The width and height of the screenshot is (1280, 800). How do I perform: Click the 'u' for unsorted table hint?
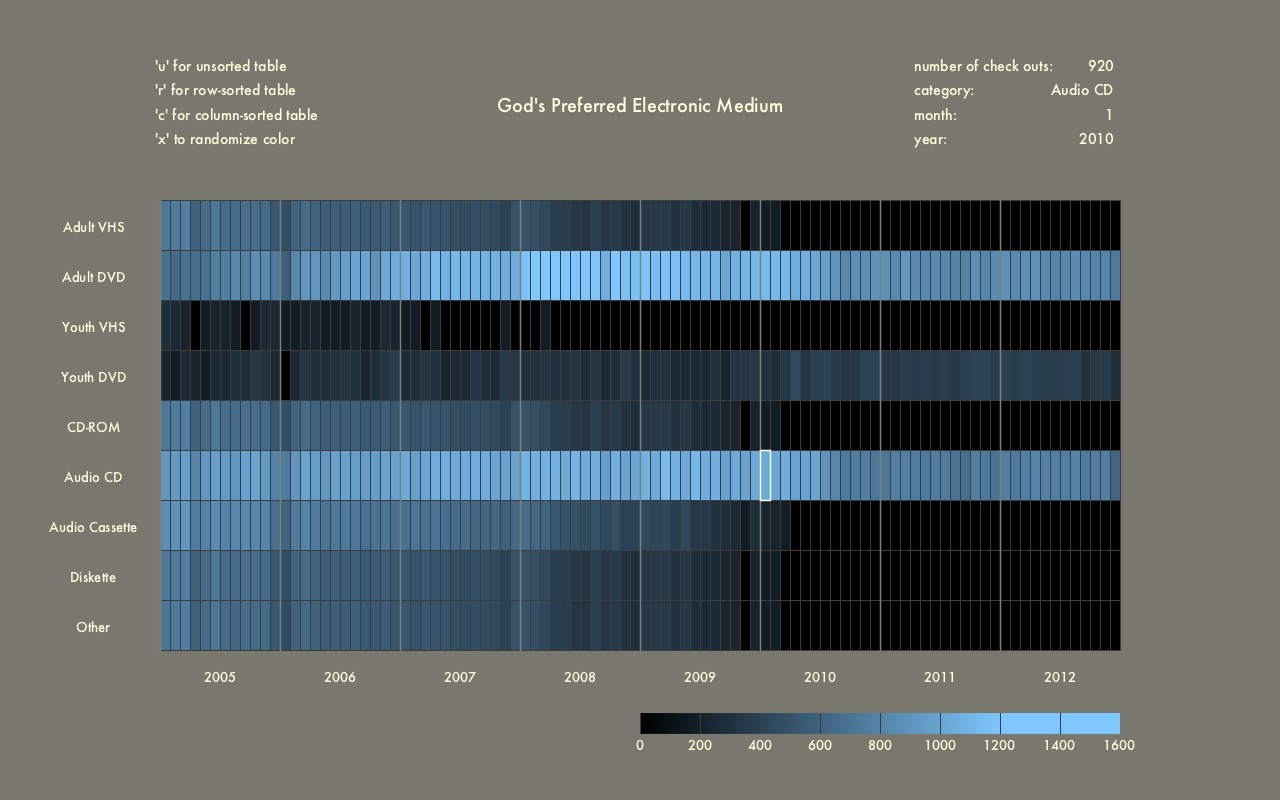[x=220, y=66]
